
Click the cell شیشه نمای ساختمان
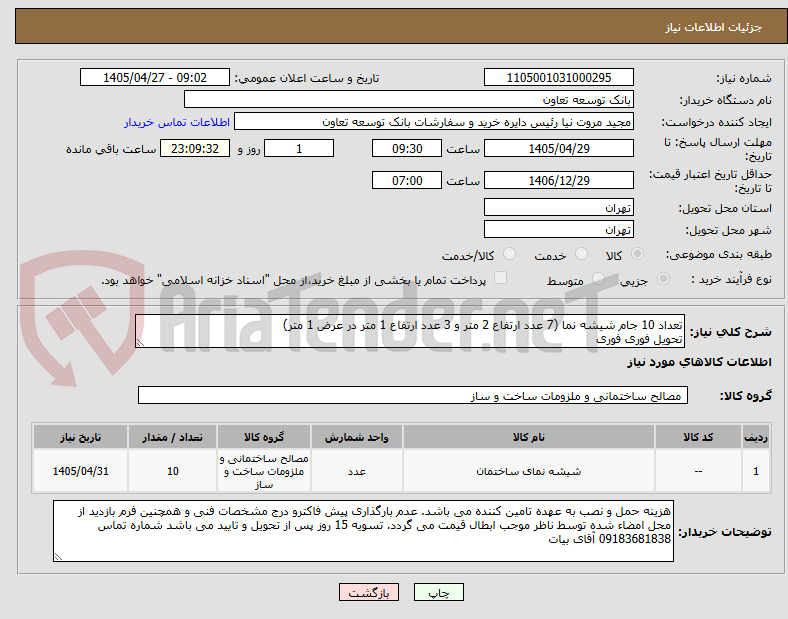tap(529, 471)
